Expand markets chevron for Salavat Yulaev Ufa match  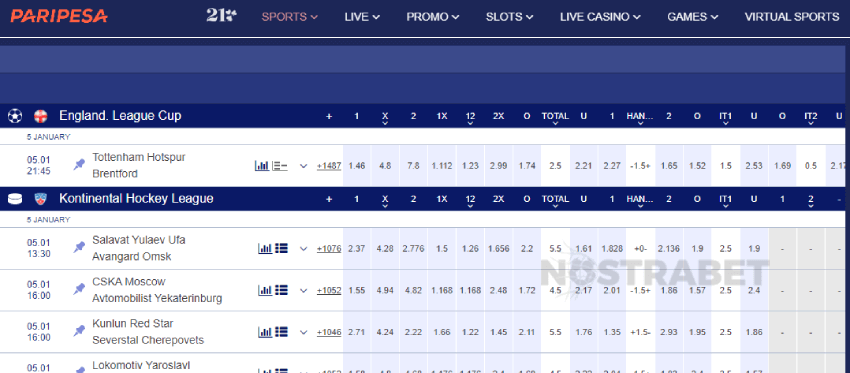coord(304,249)
